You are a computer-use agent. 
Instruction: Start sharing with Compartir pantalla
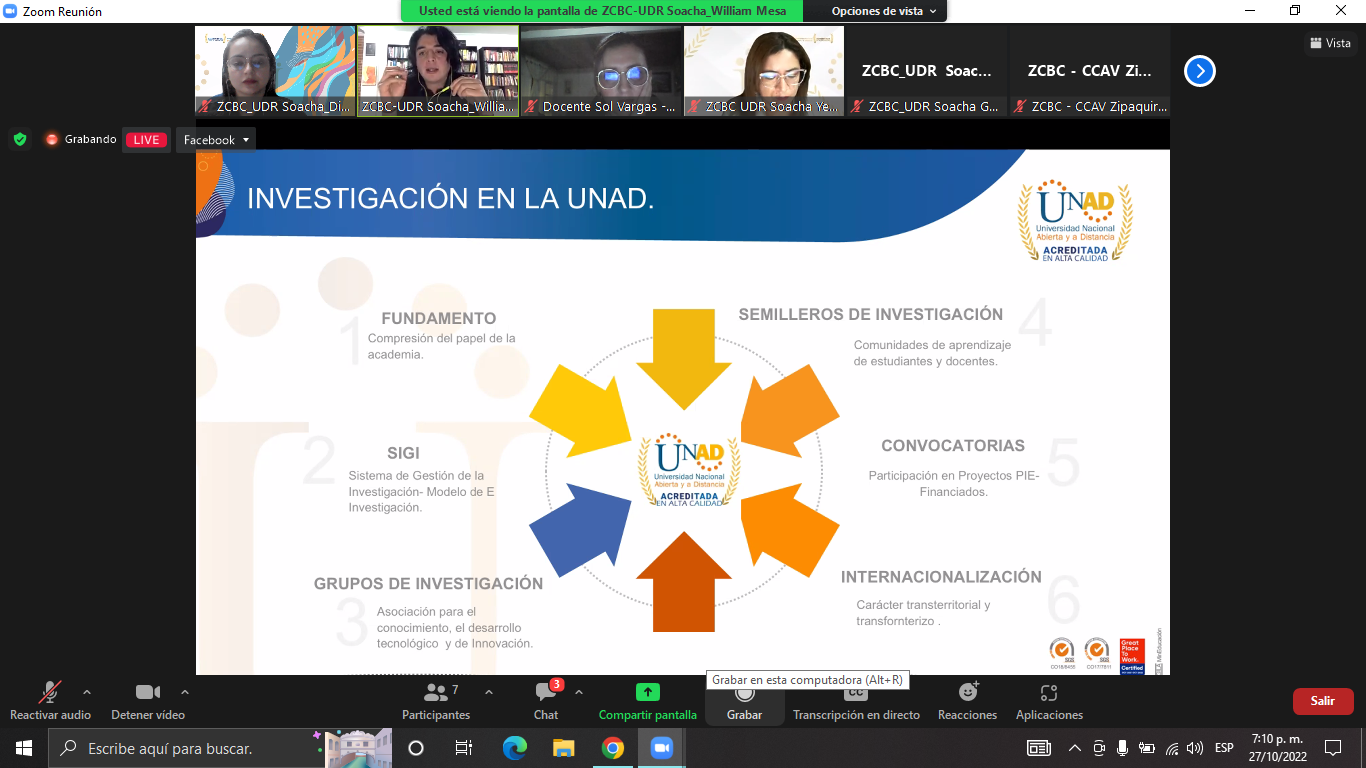(x=648, y=701)
